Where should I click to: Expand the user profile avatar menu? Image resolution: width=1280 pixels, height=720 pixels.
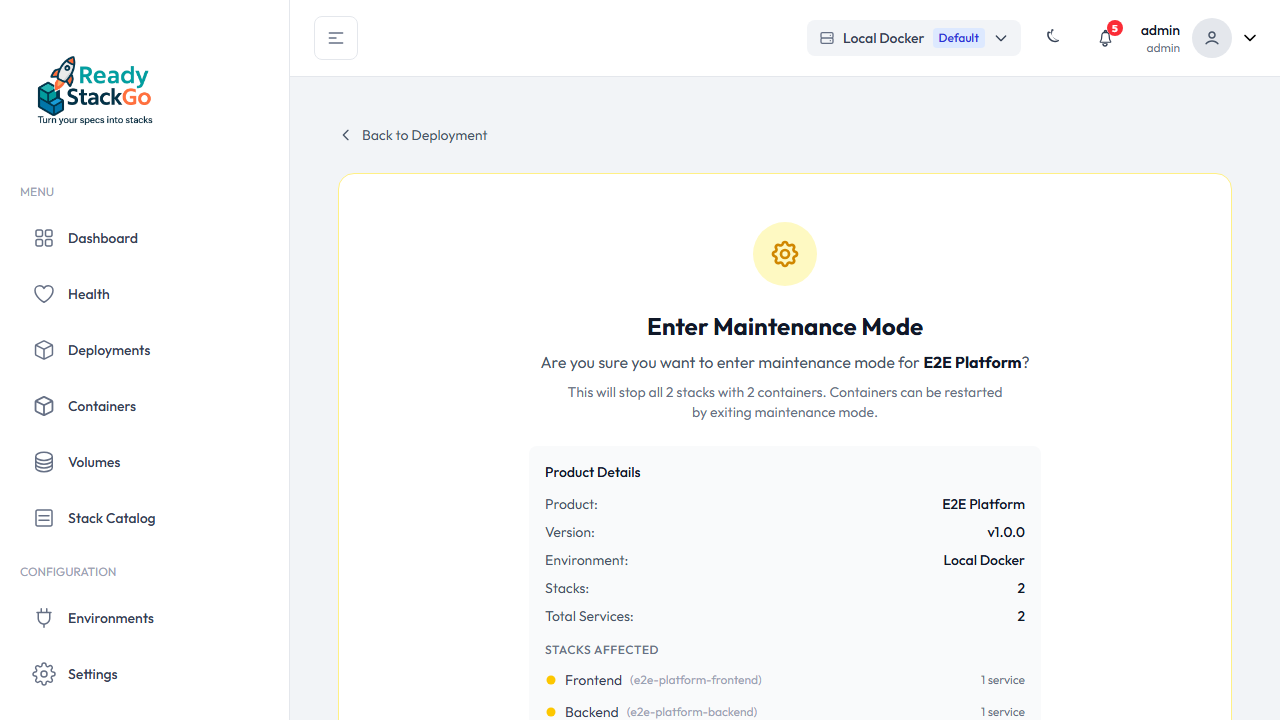pyautogui.click(x=1211, y=37)
